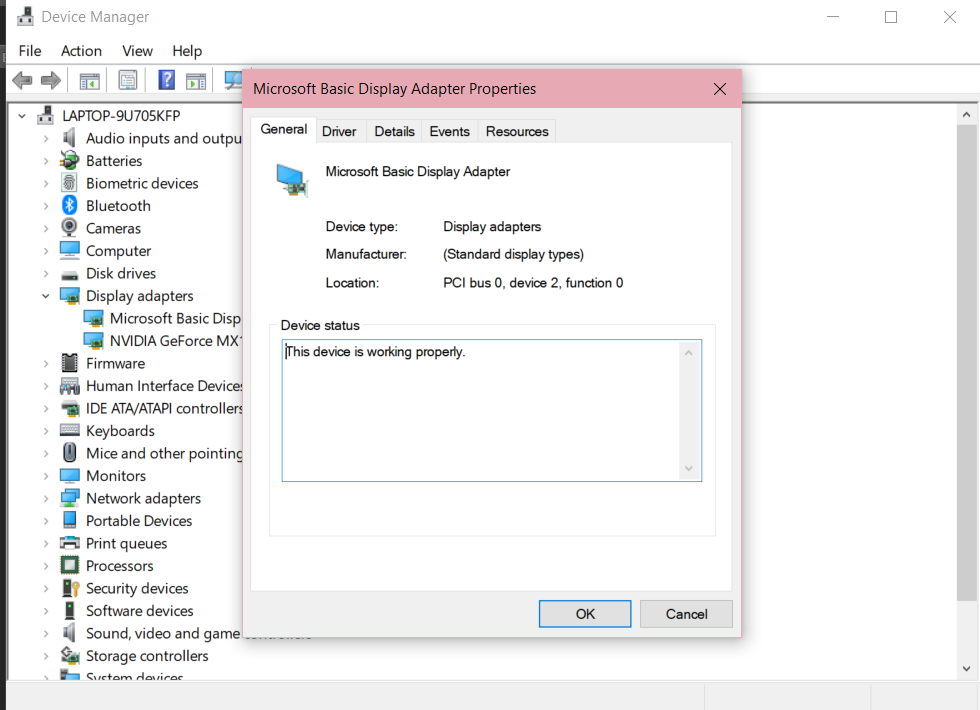This screenshot has height=710, width=980.
Task: Expand the Disk drives category arrow
Action: [x=46, y=273]
